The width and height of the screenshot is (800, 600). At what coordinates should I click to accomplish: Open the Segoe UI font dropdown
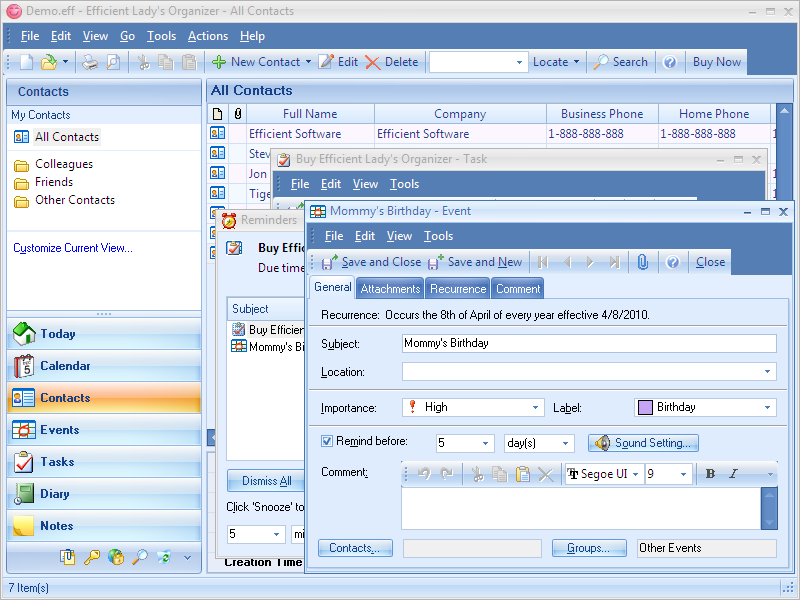601,474
